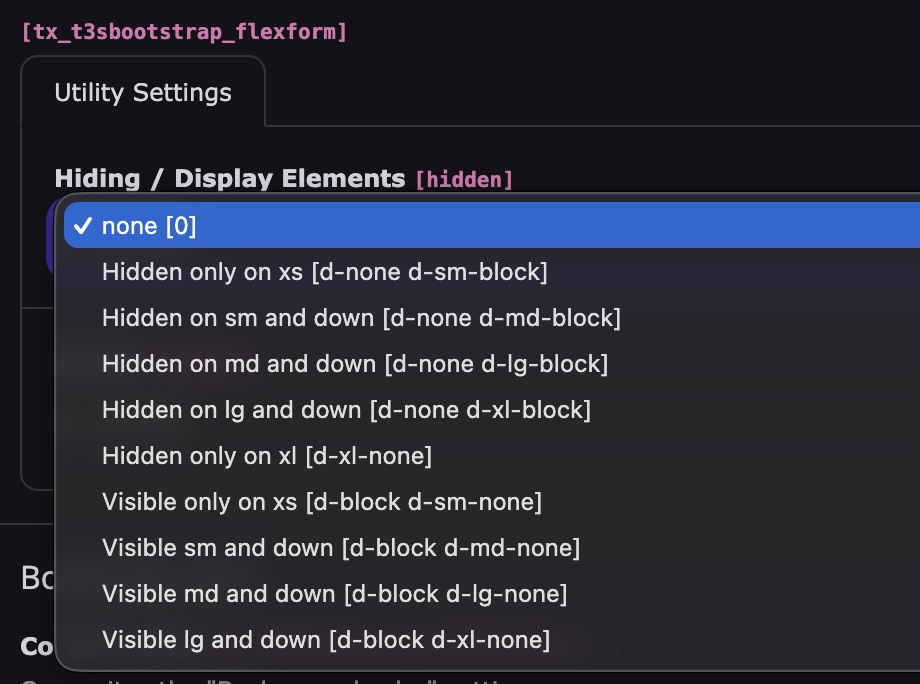Viewport: 920px width, 684px height.
Task: Click the [tx_t3sbootstrap_flexform] field identifier
Action: pyautogui.click(x=184, y=32)
